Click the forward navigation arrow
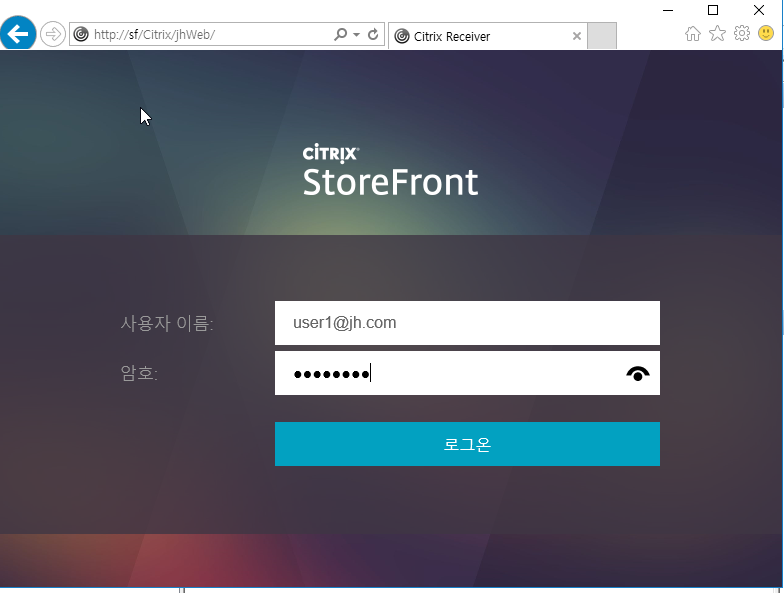The image size is (784, 593). coord(52,34)
